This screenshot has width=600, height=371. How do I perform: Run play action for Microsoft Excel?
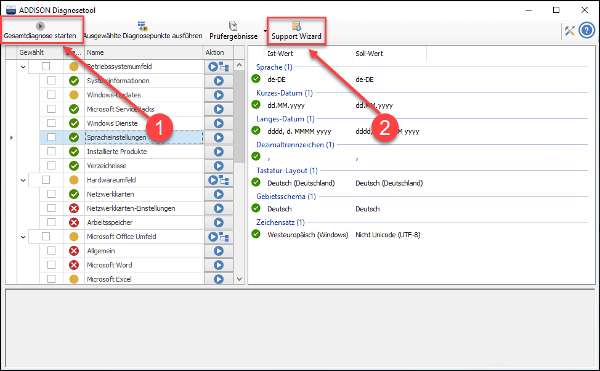[218, 279]
